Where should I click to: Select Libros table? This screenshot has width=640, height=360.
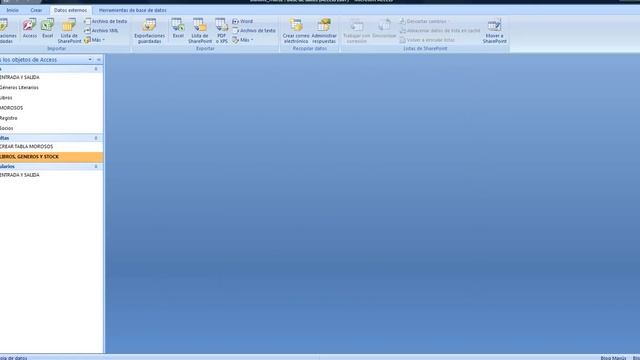51,98
